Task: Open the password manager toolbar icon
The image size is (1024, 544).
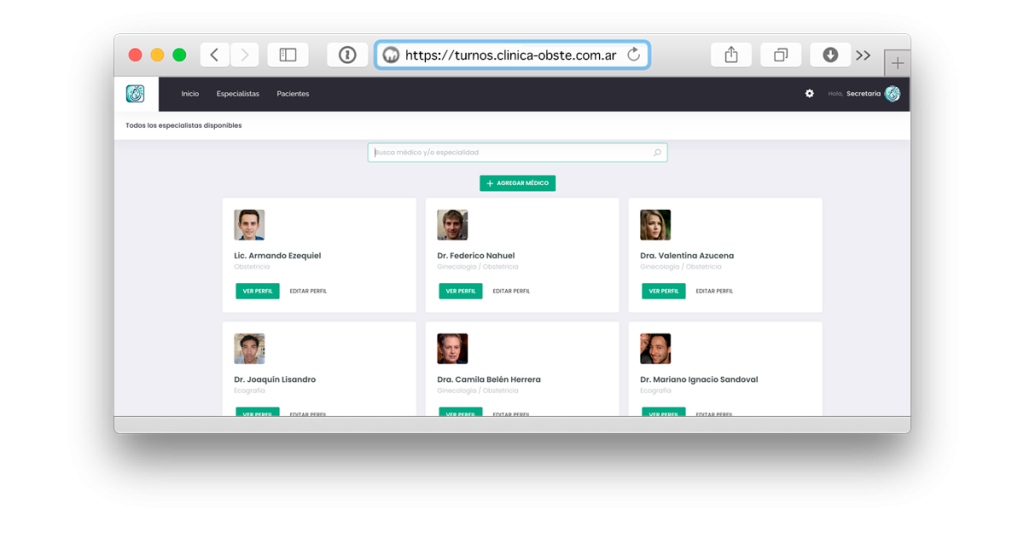Action: (347, 55)
